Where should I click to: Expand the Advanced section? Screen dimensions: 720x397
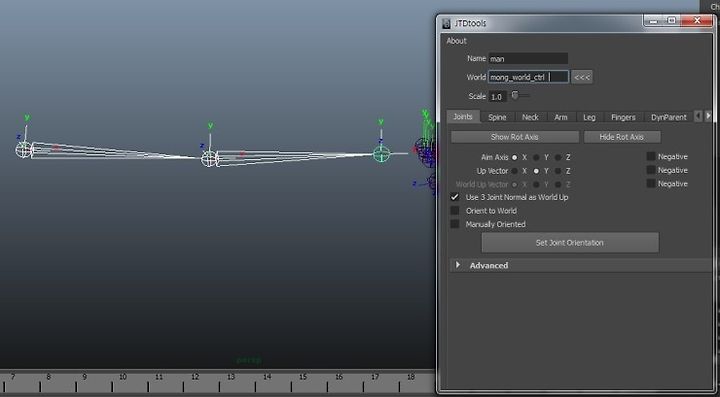coord(458,265)
